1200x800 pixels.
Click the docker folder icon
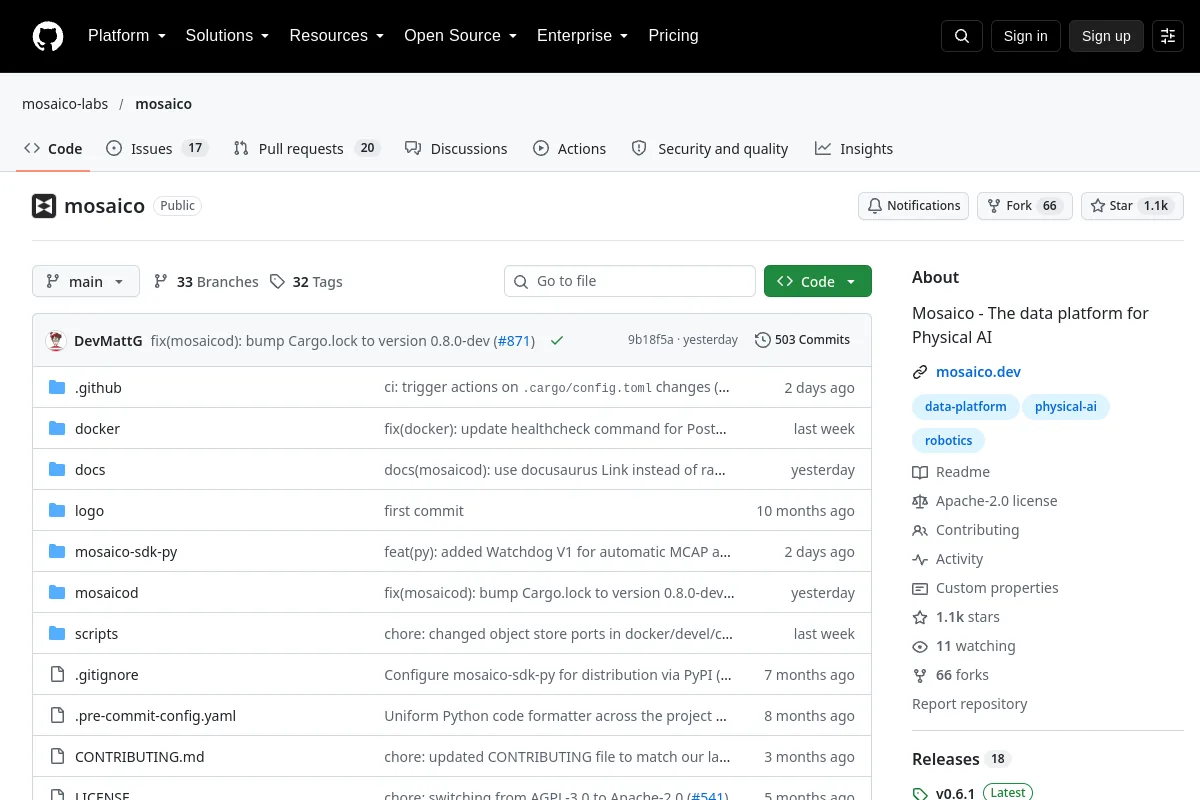pos(57,429)
